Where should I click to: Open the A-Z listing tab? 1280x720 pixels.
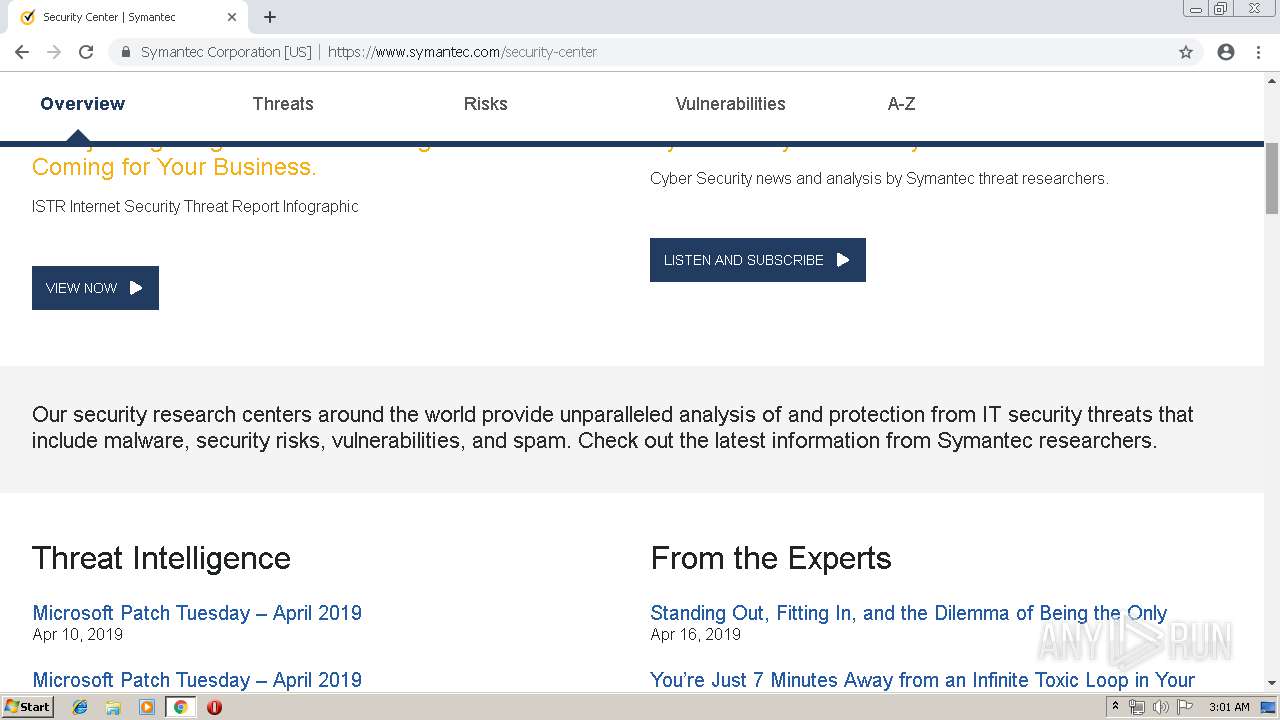(x=901, y=104)
